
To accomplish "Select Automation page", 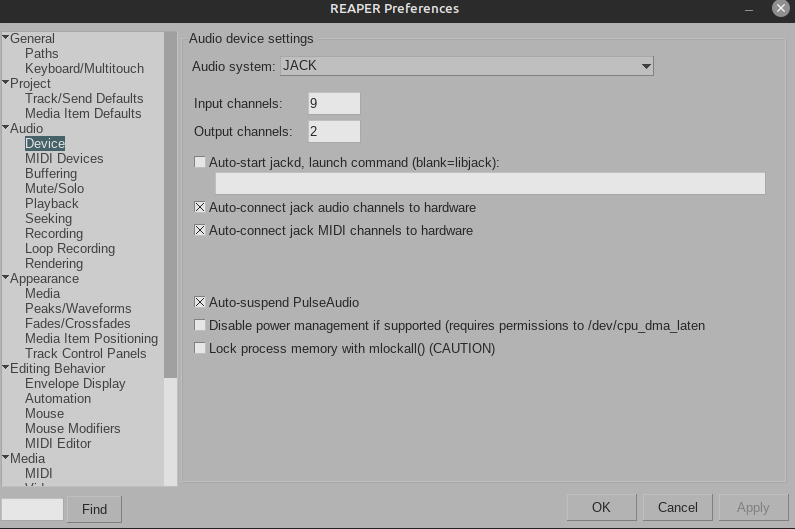I will (58, 398).
